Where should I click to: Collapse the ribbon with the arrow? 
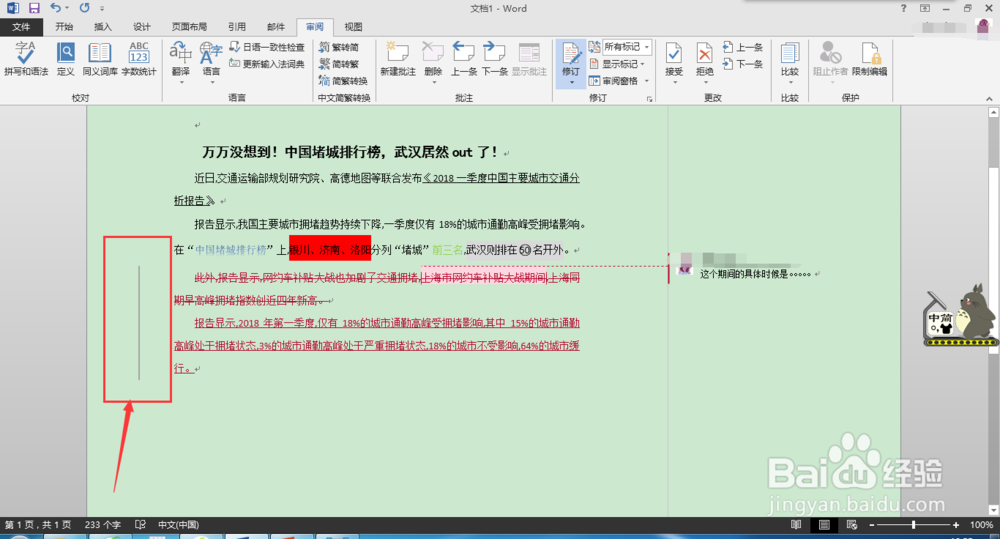[x=989, y=98]
